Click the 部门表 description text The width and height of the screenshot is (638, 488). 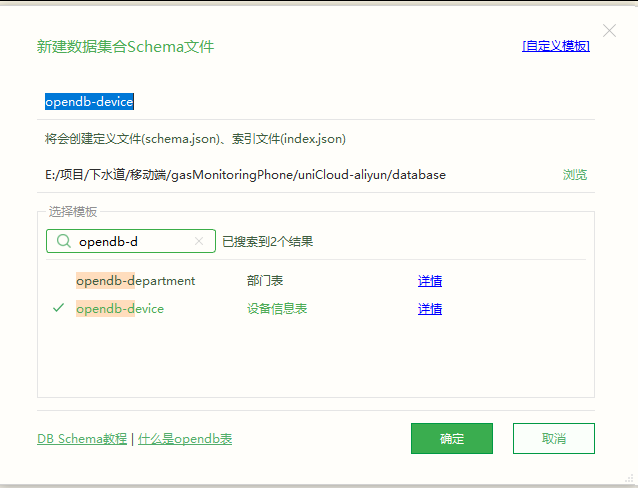(265, 281)
